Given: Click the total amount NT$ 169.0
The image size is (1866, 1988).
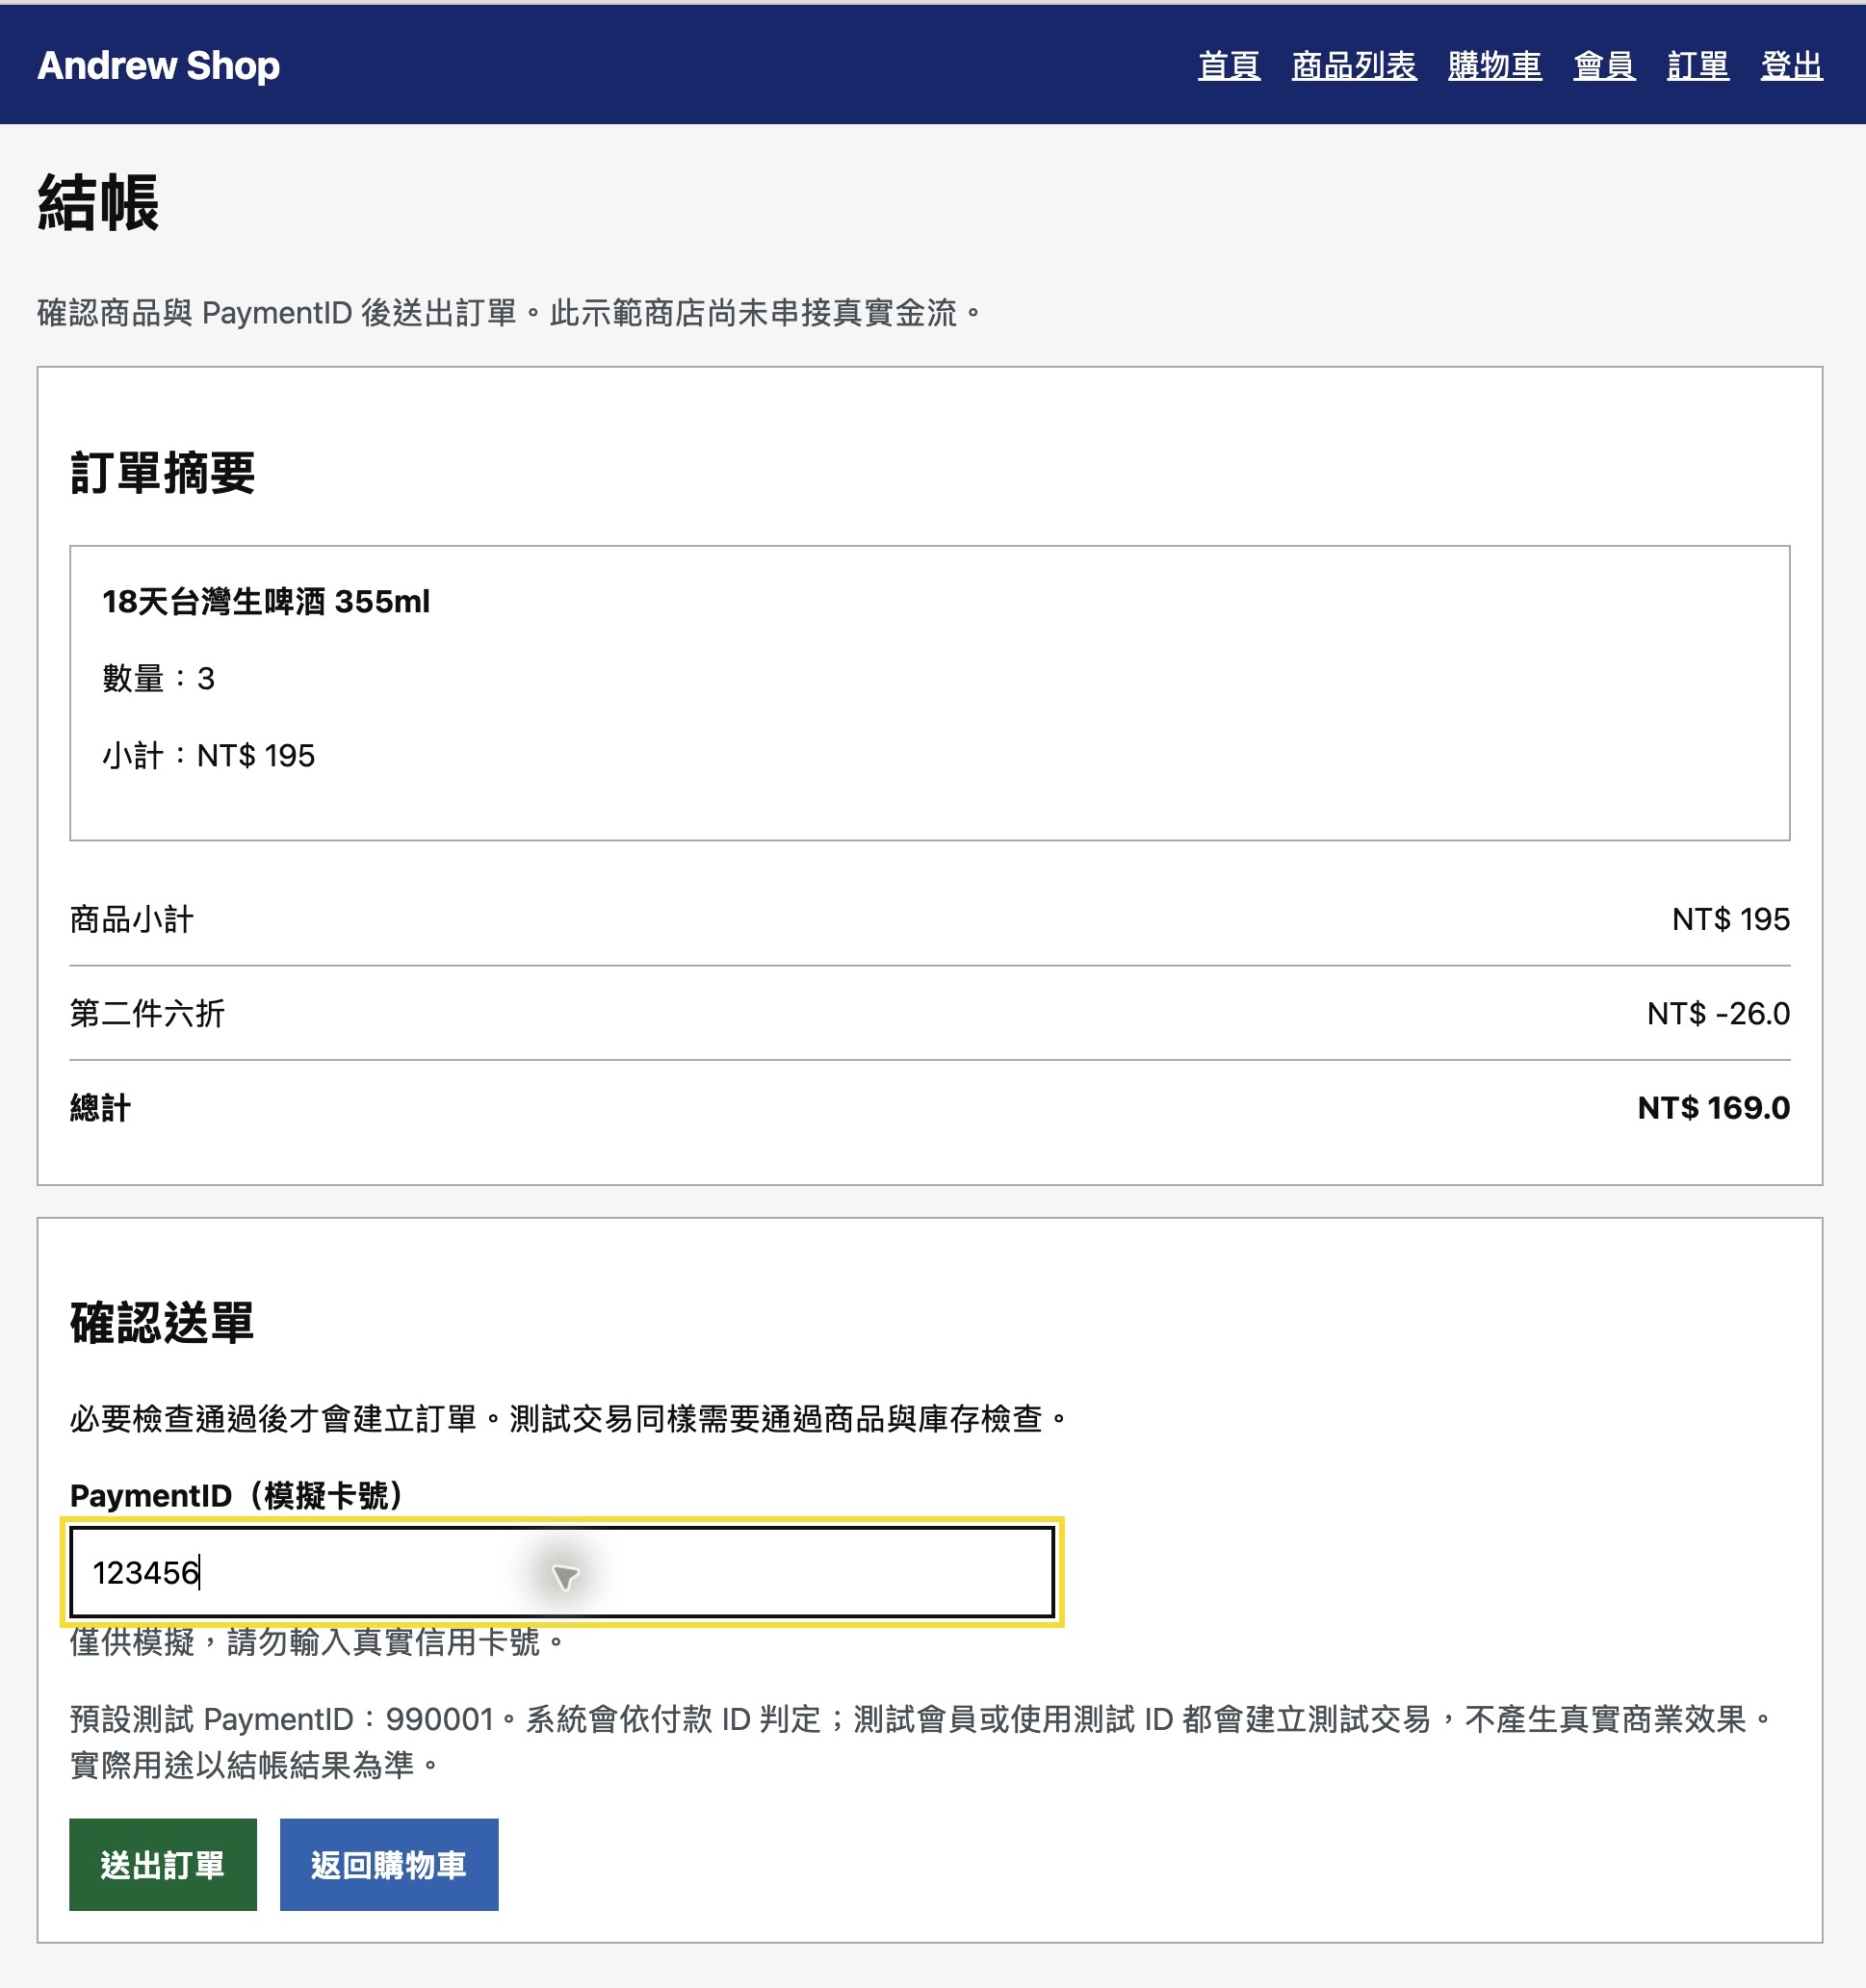Looking at the screenshot, I should 1713,1107.
